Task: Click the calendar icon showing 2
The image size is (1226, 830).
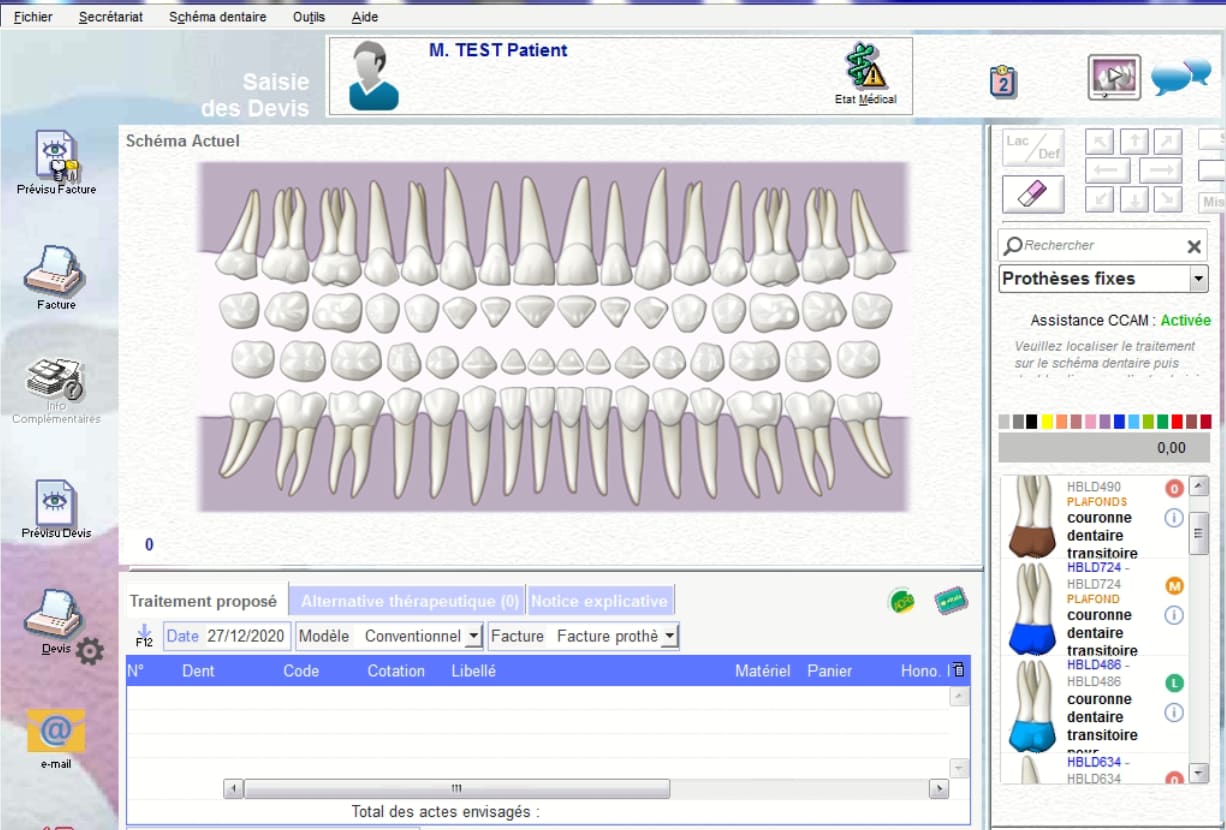Action: pyautogui.click(x=1003, y=81)
